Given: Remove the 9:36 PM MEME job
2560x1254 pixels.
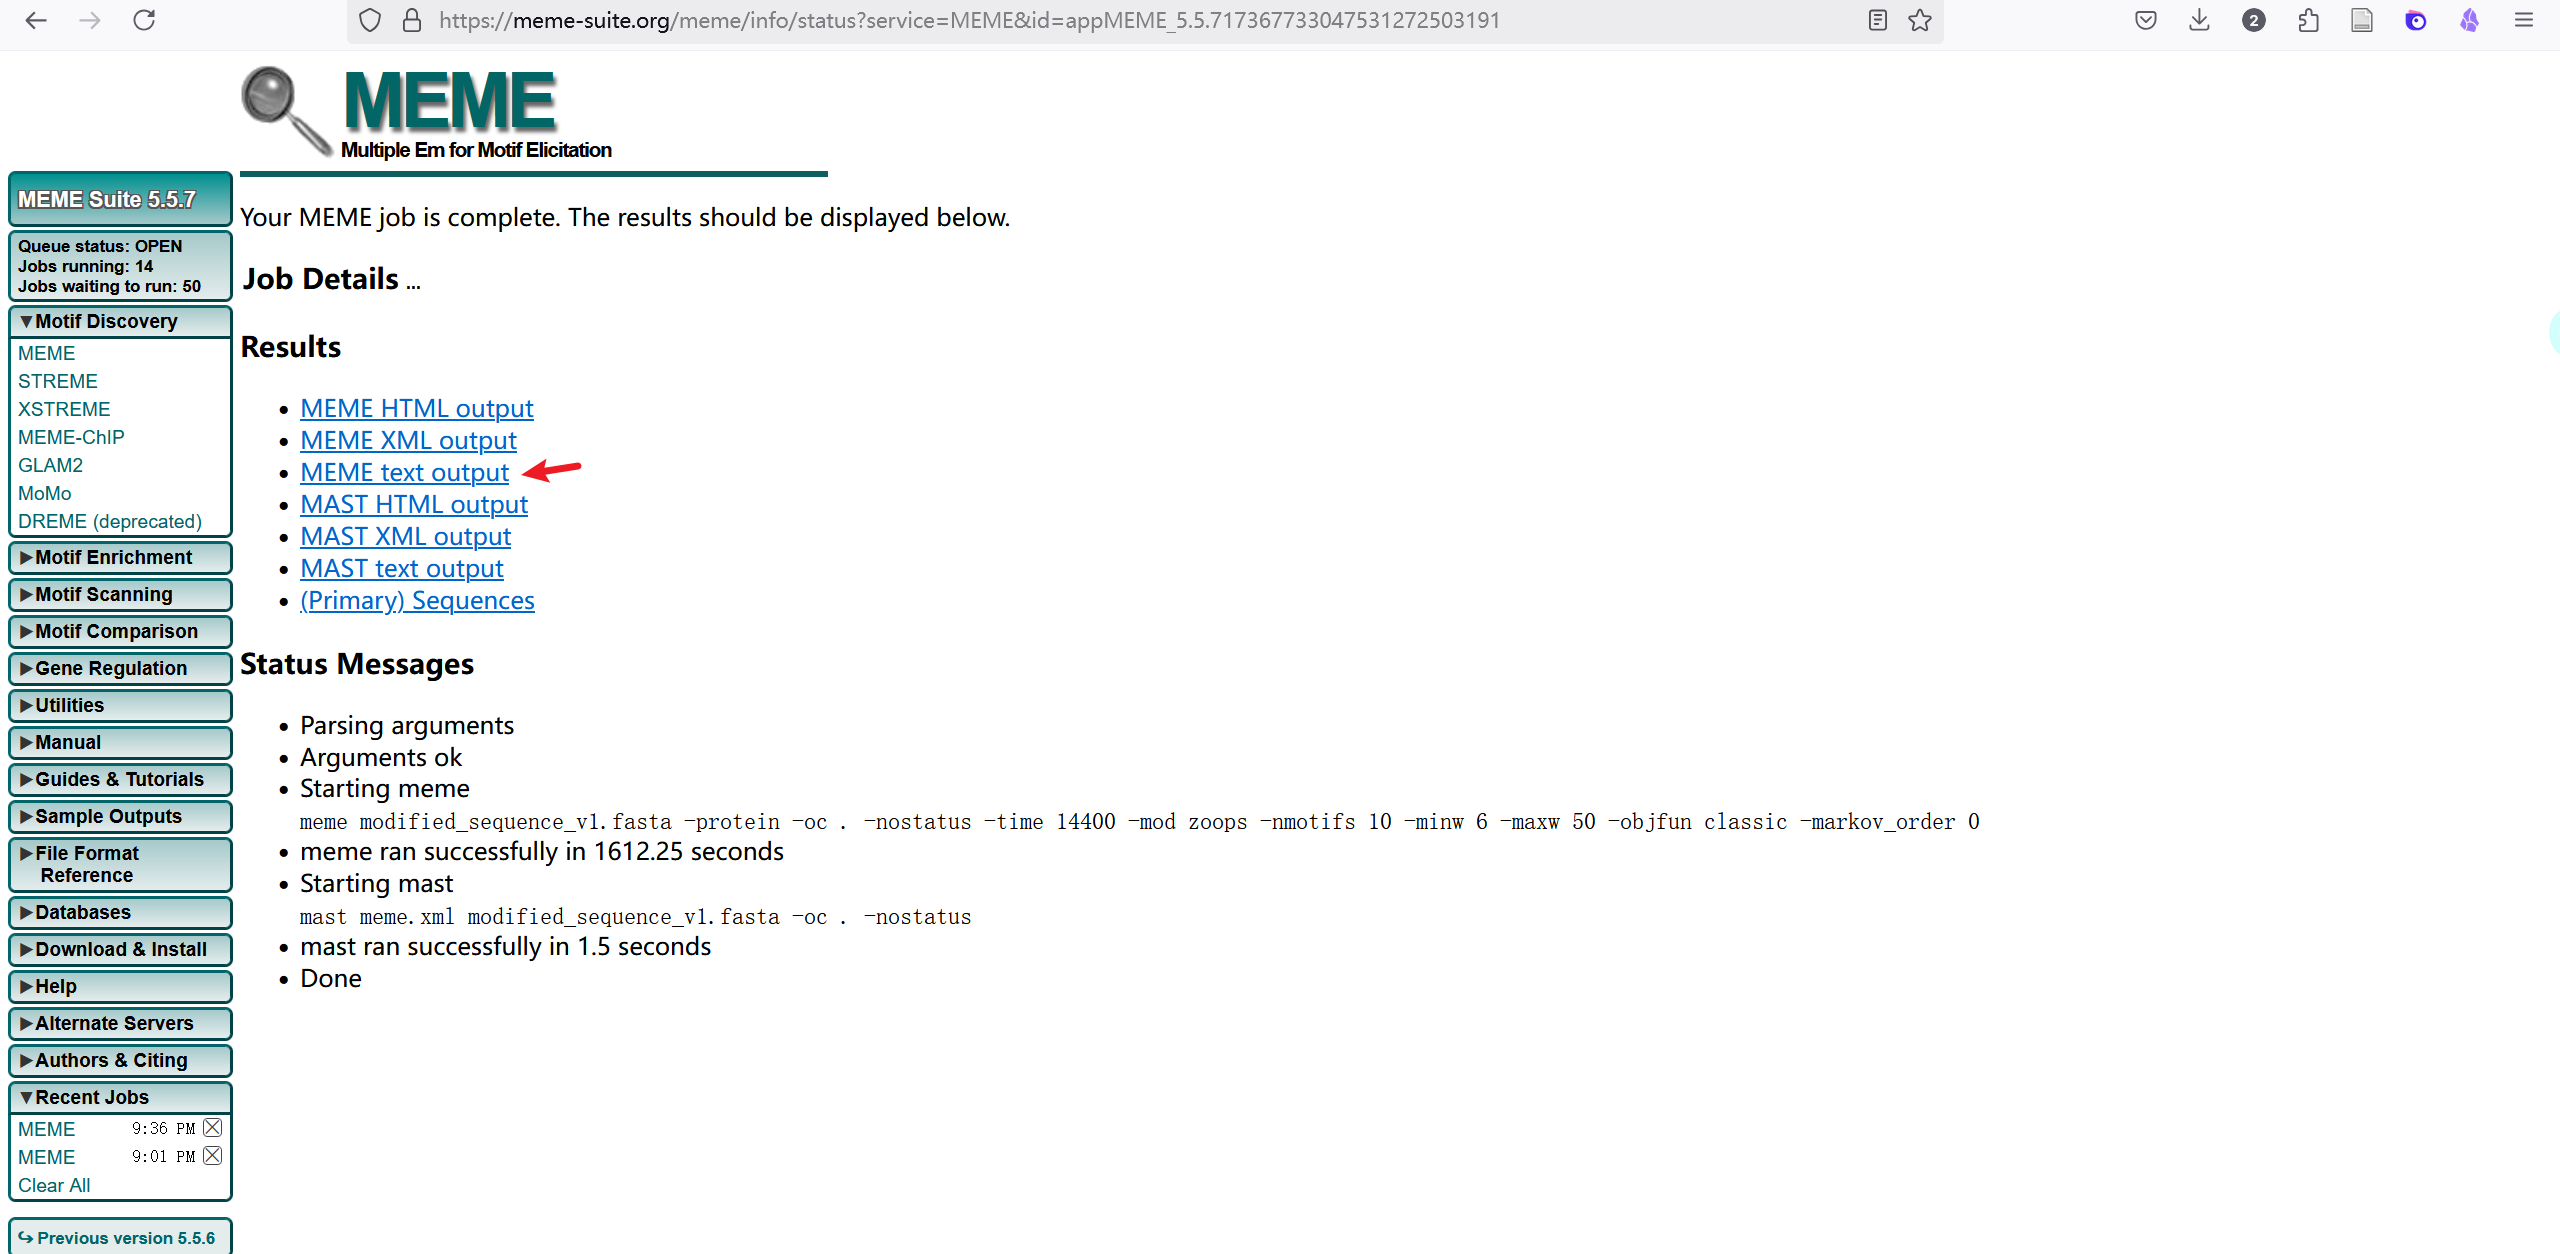Looking at the screenshot, I should coord(212,1128).
